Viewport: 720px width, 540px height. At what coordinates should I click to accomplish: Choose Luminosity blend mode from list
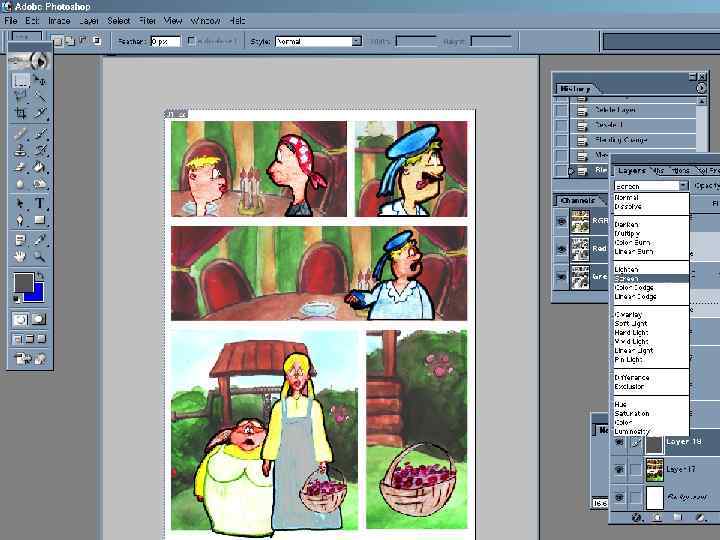pos(632,431)
